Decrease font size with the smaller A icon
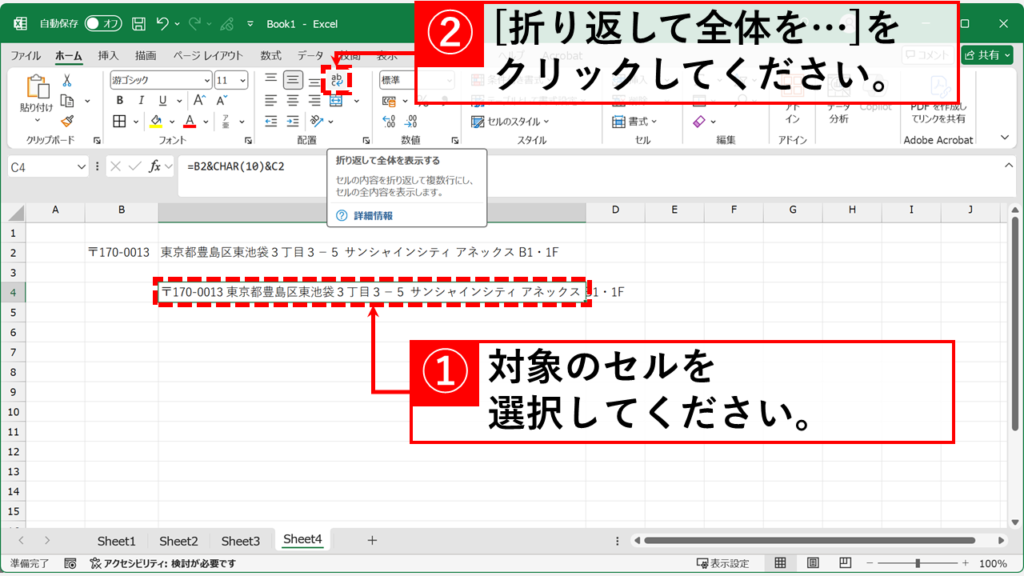 tap(221, 100)
